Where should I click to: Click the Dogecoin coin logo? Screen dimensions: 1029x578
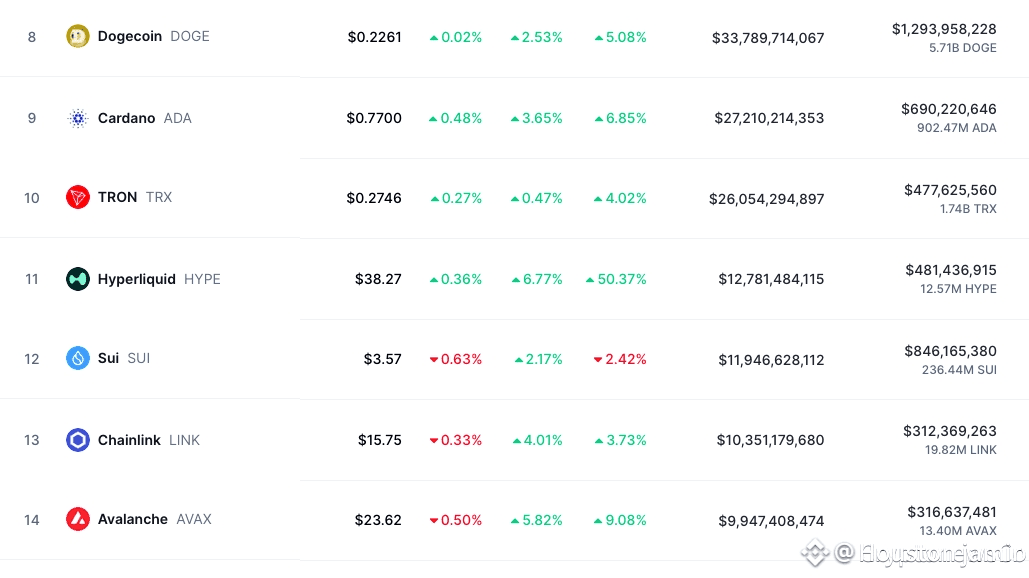(x=78, y=37)
